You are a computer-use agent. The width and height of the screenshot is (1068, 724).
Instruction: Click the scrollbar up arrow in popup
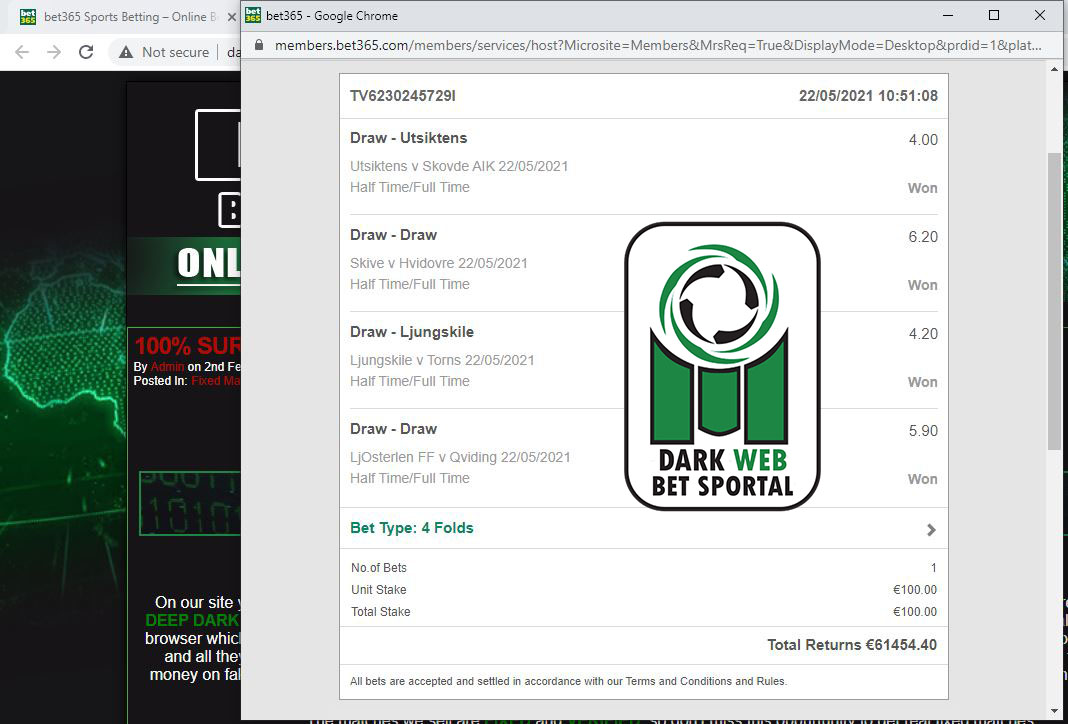click(x=1054, y=70)
